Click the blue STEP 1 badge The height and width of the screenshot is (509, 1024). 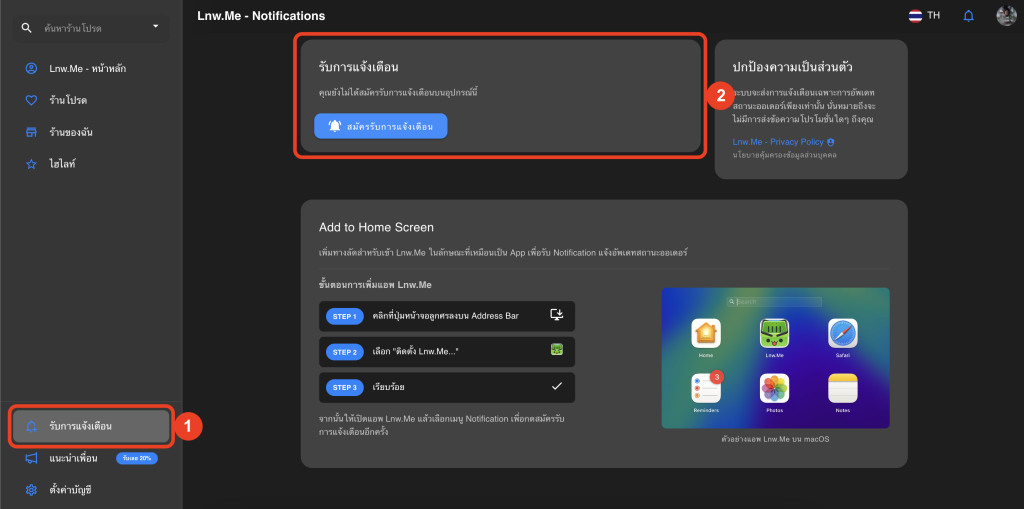(x=345, y=317)
